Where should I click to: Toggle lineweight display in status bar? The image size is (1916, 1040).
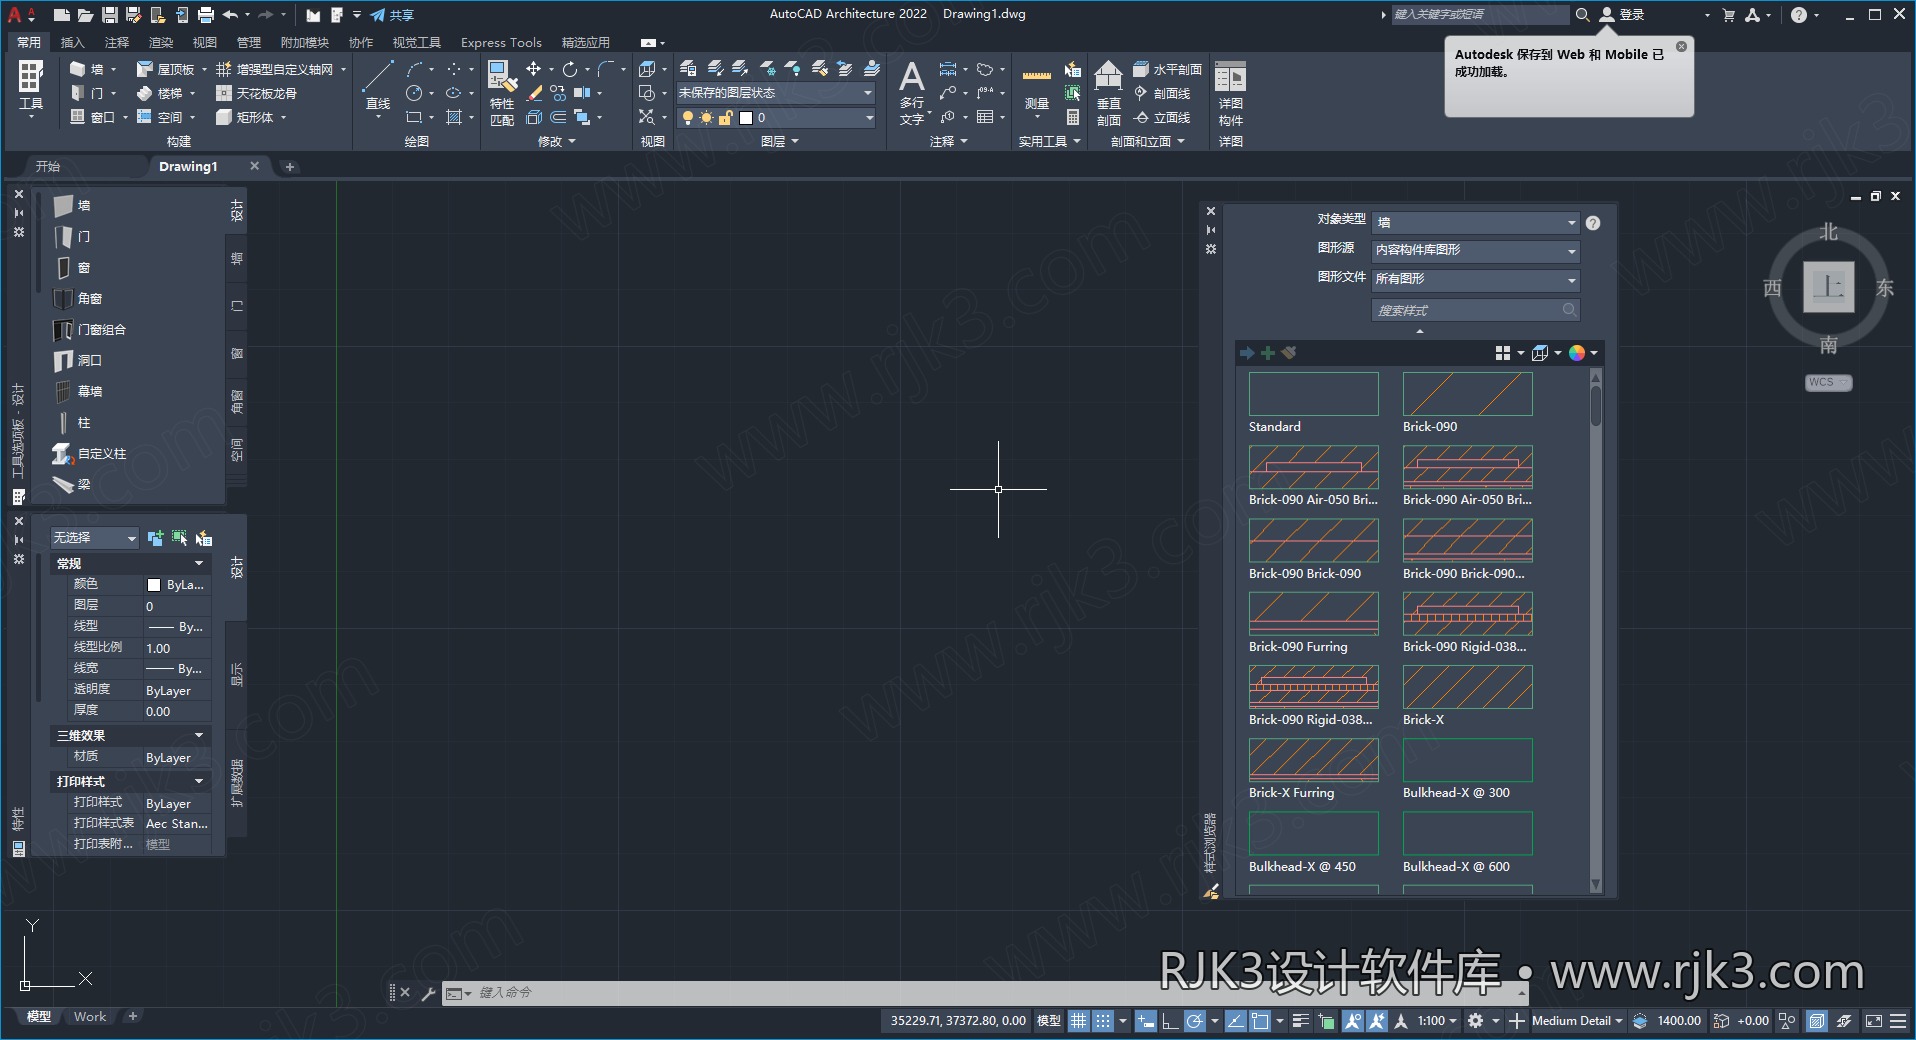(1300, 1021)
